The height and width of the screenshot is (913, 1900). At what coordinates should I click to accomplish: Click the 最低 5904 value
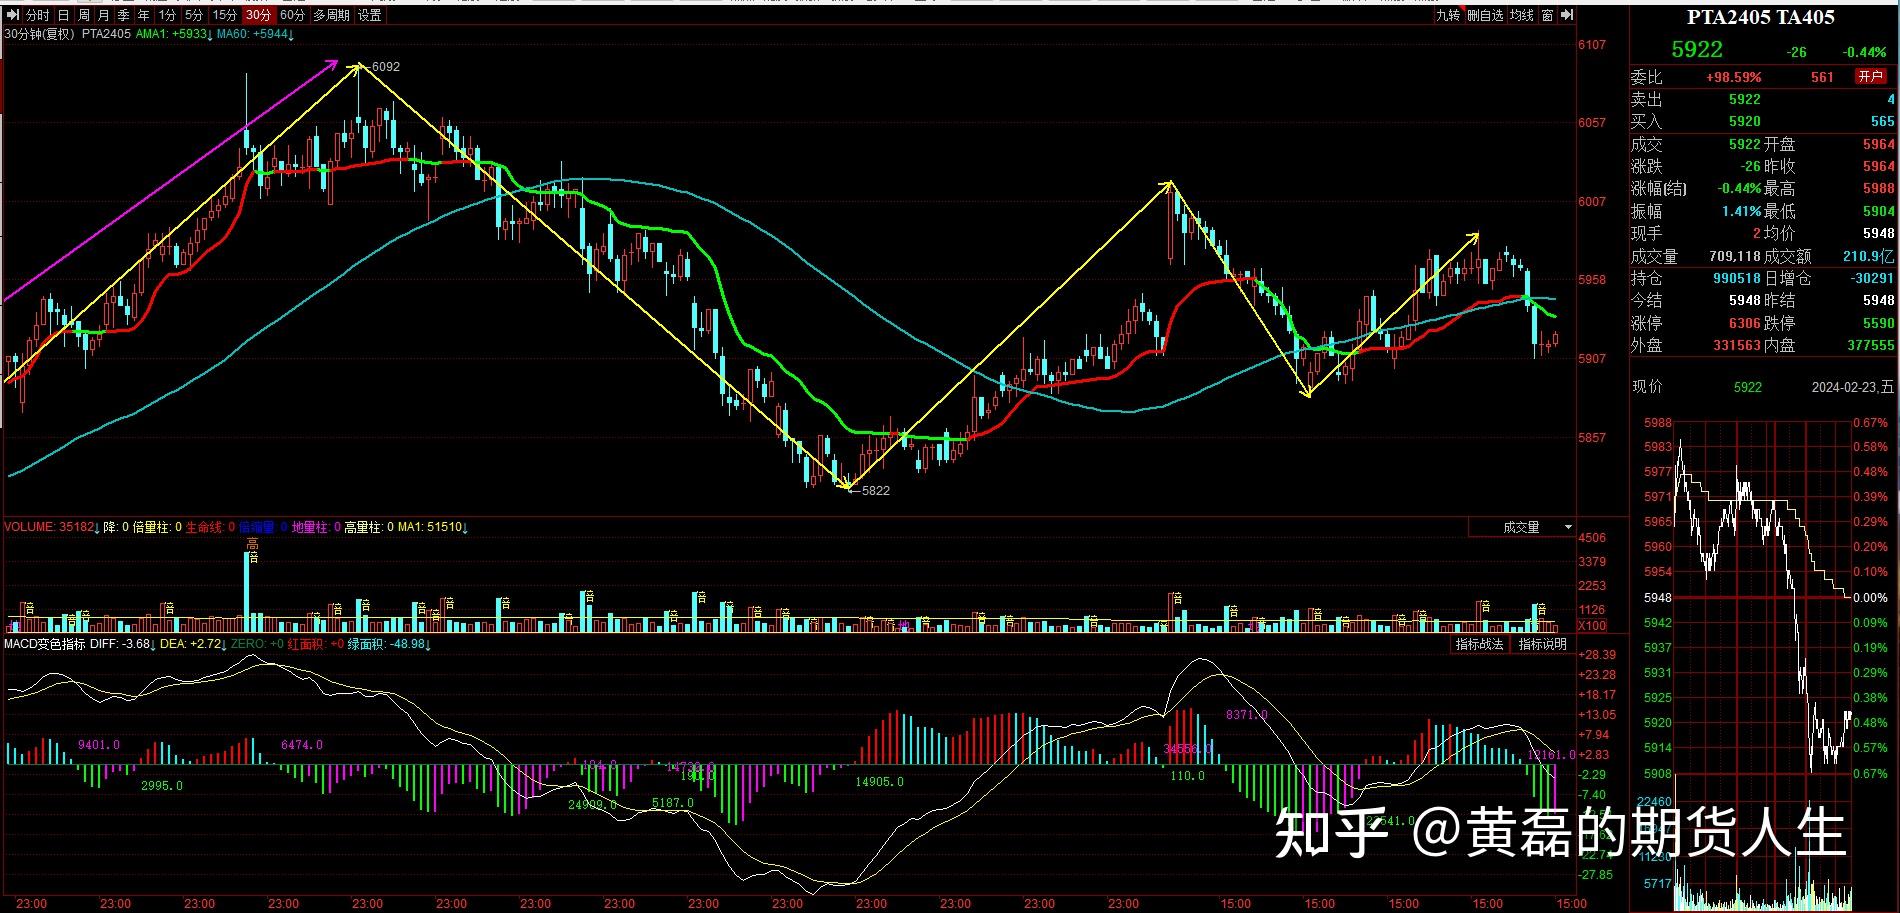[x=1879, y=212]
